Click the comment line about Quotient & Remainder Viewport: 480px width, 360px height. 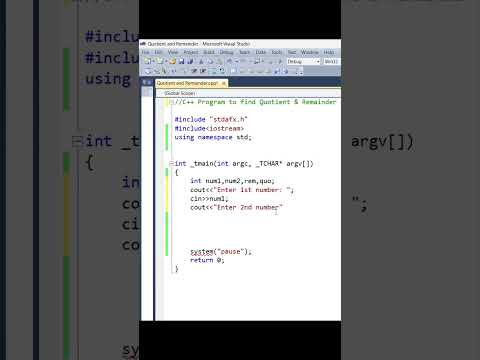pyautogui.click(x=255, y=102)
